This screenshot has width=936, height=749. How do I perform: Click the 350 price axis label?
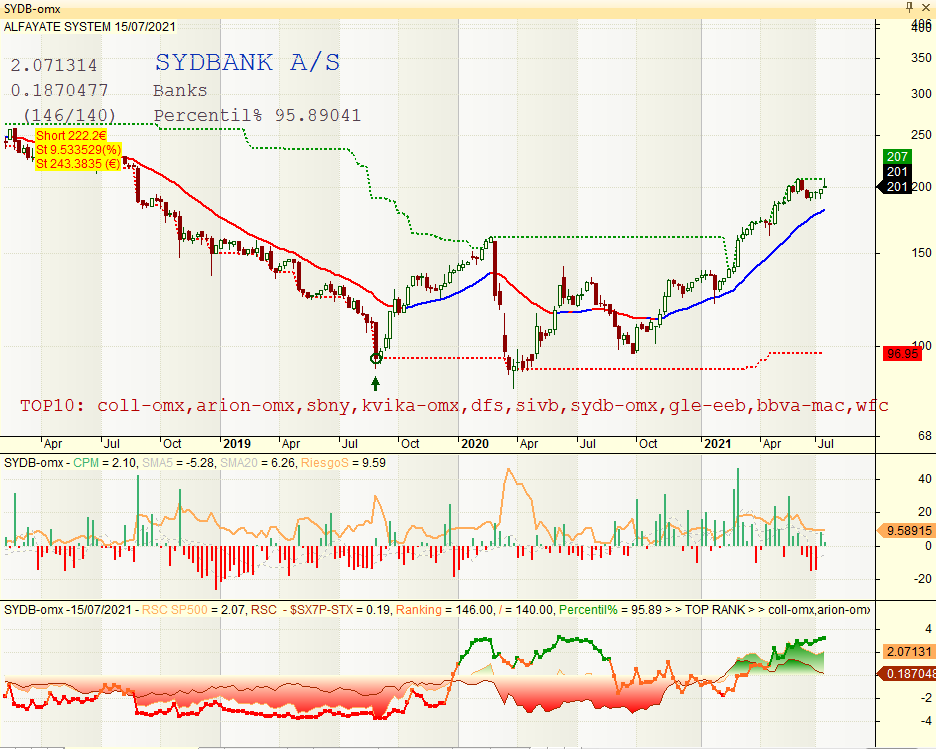pos(921,58)
